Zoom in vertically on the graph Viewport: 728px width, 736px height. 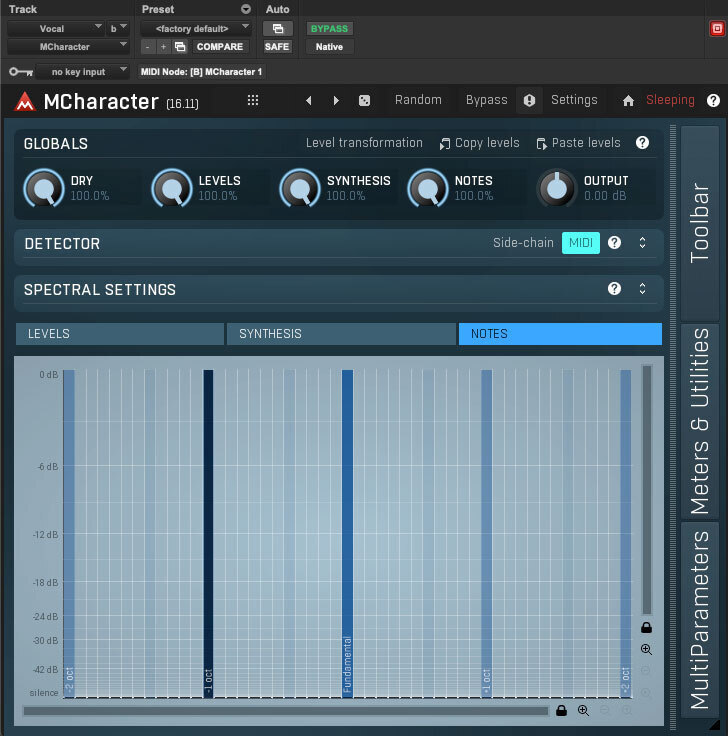(x=646, y=649)
